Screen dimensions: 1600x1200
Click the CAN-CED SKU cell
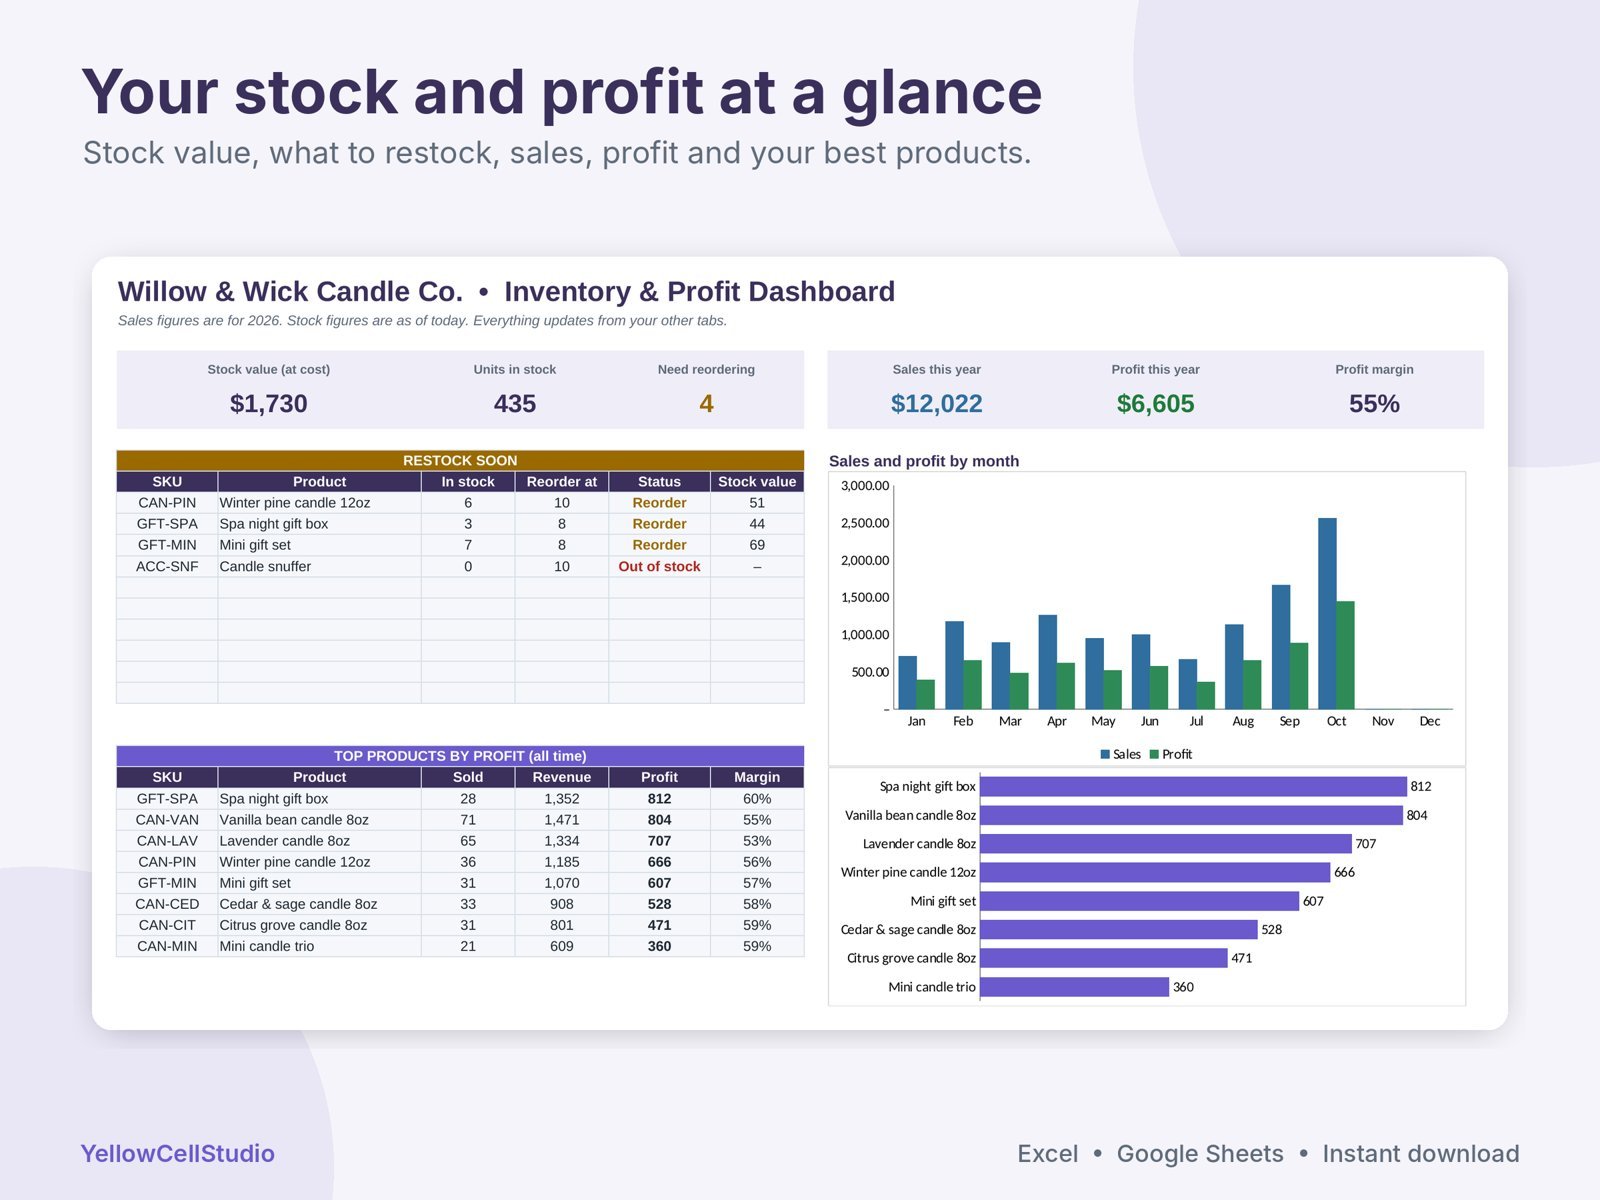(x=167, y=904)
